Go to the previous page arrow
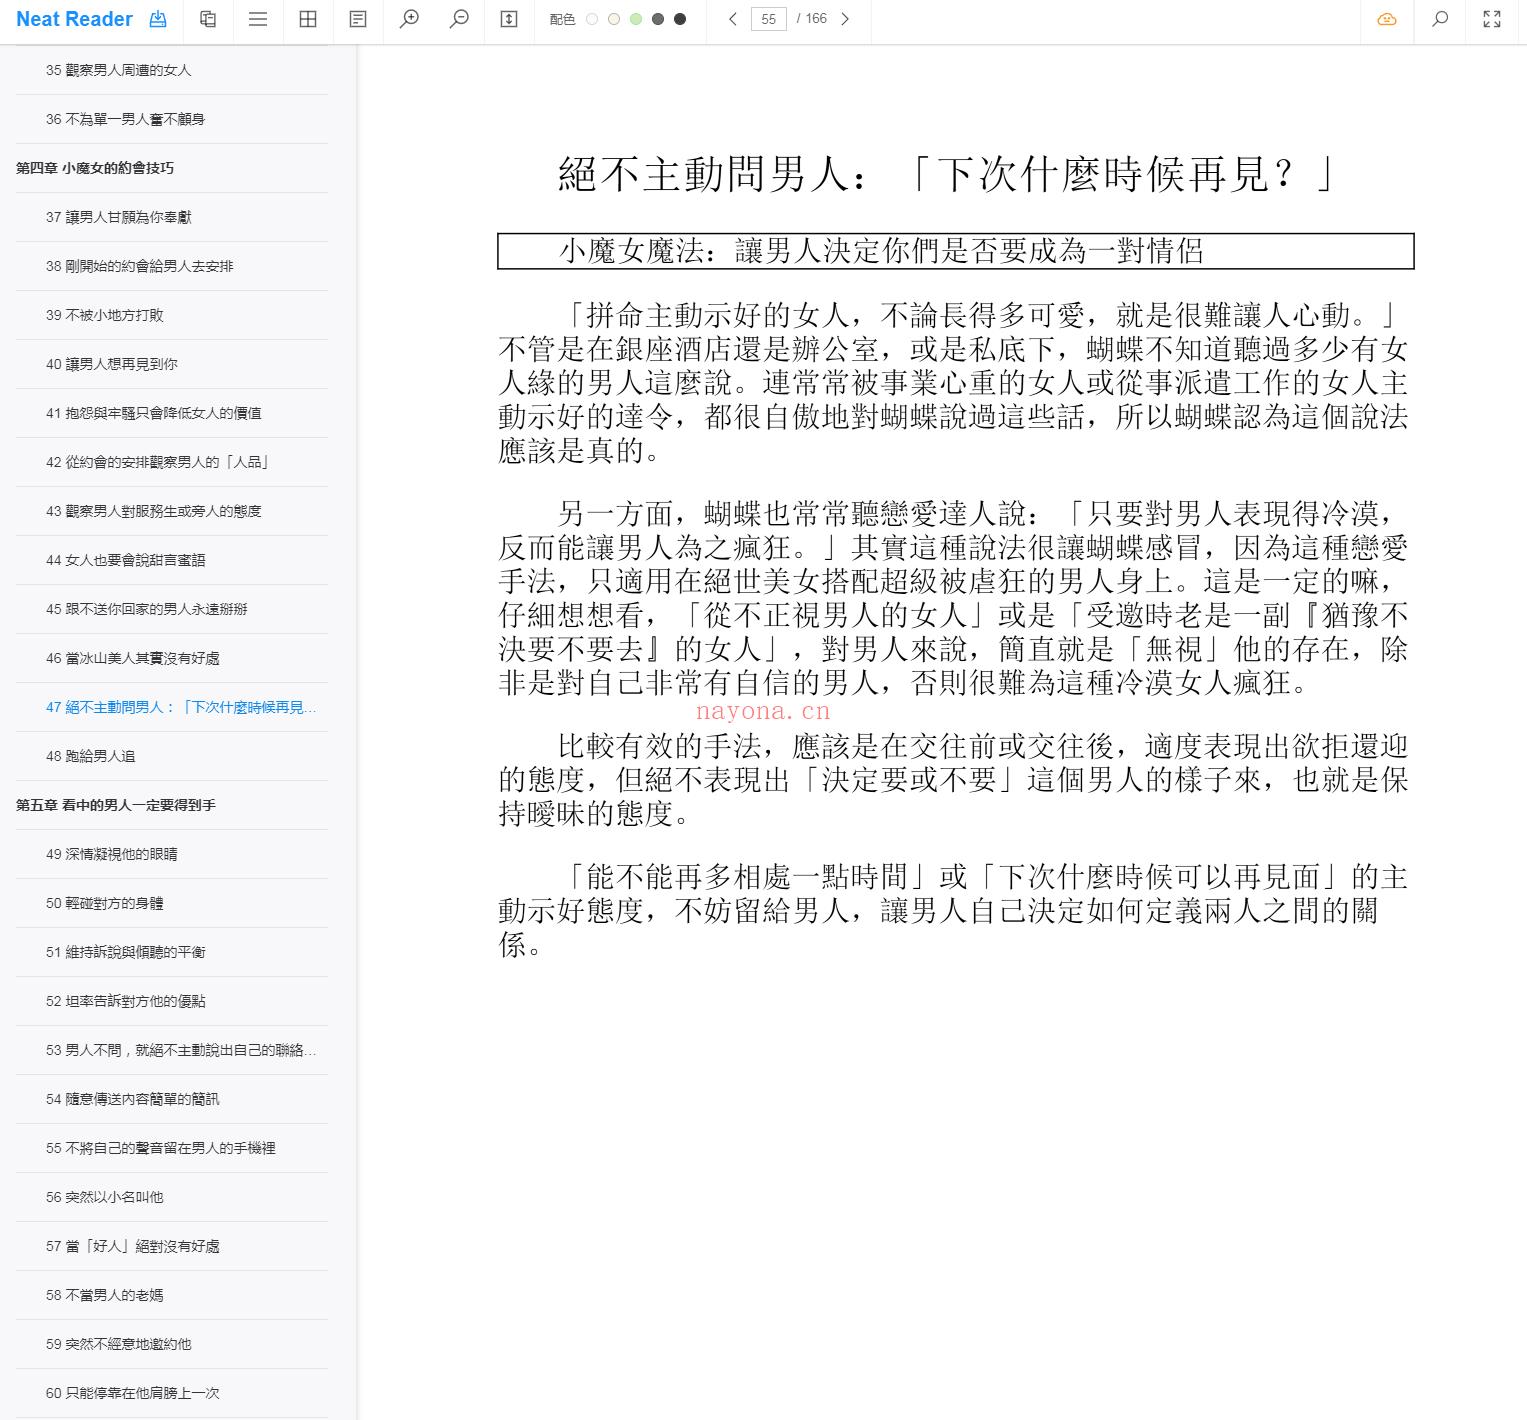1527x1420 pixels. 733,19
